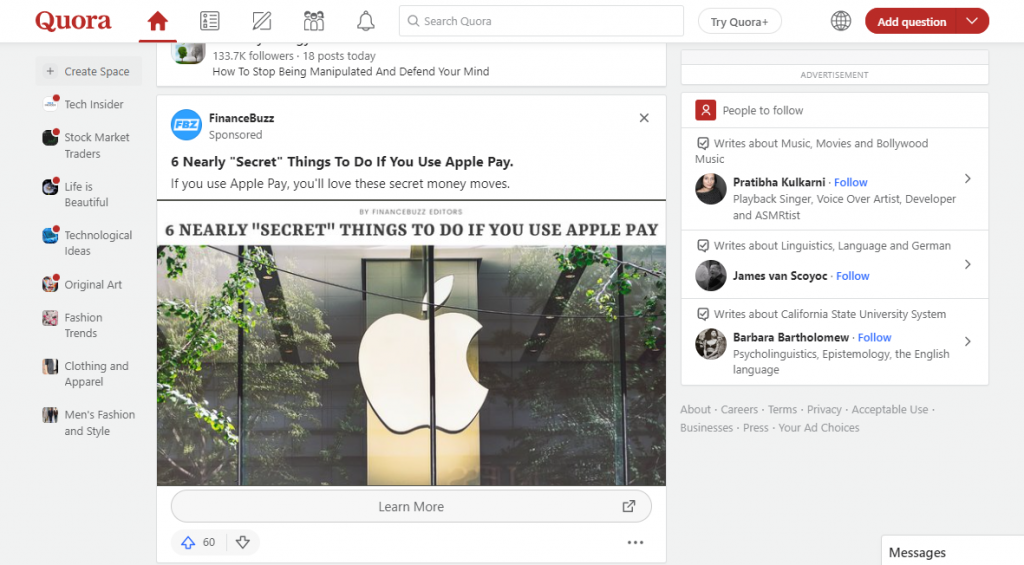Viewport: 1024px width, 565px height.
Task: Expand the Add question dropdown arrow
Action: point(972,21)
